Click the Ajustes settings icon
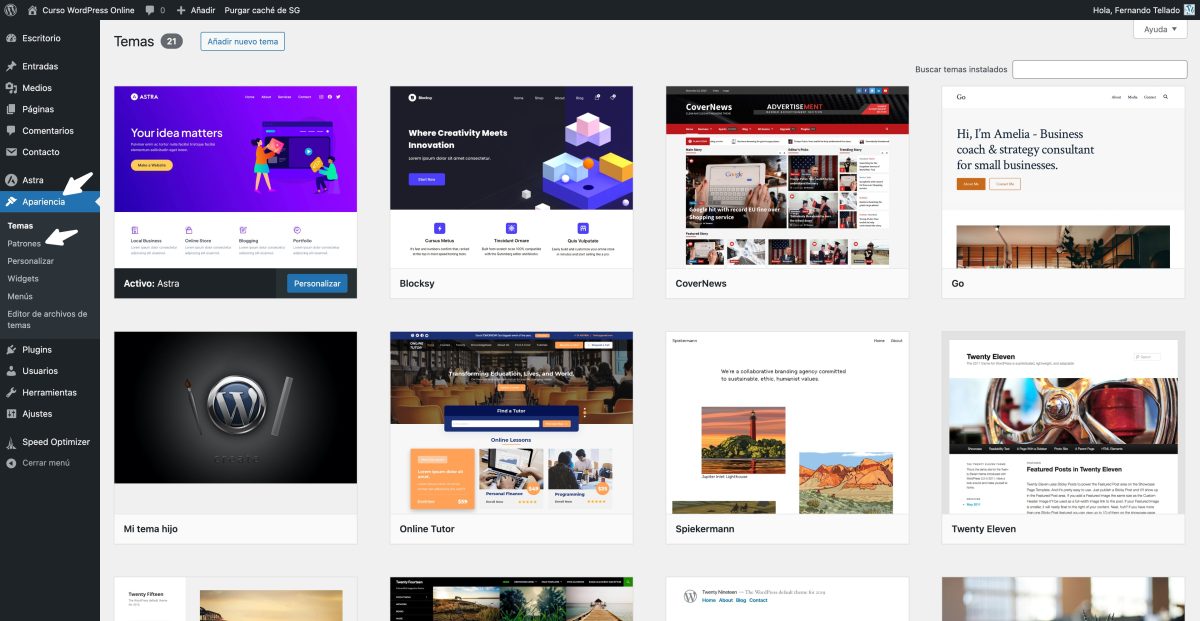 coord(11,414)
